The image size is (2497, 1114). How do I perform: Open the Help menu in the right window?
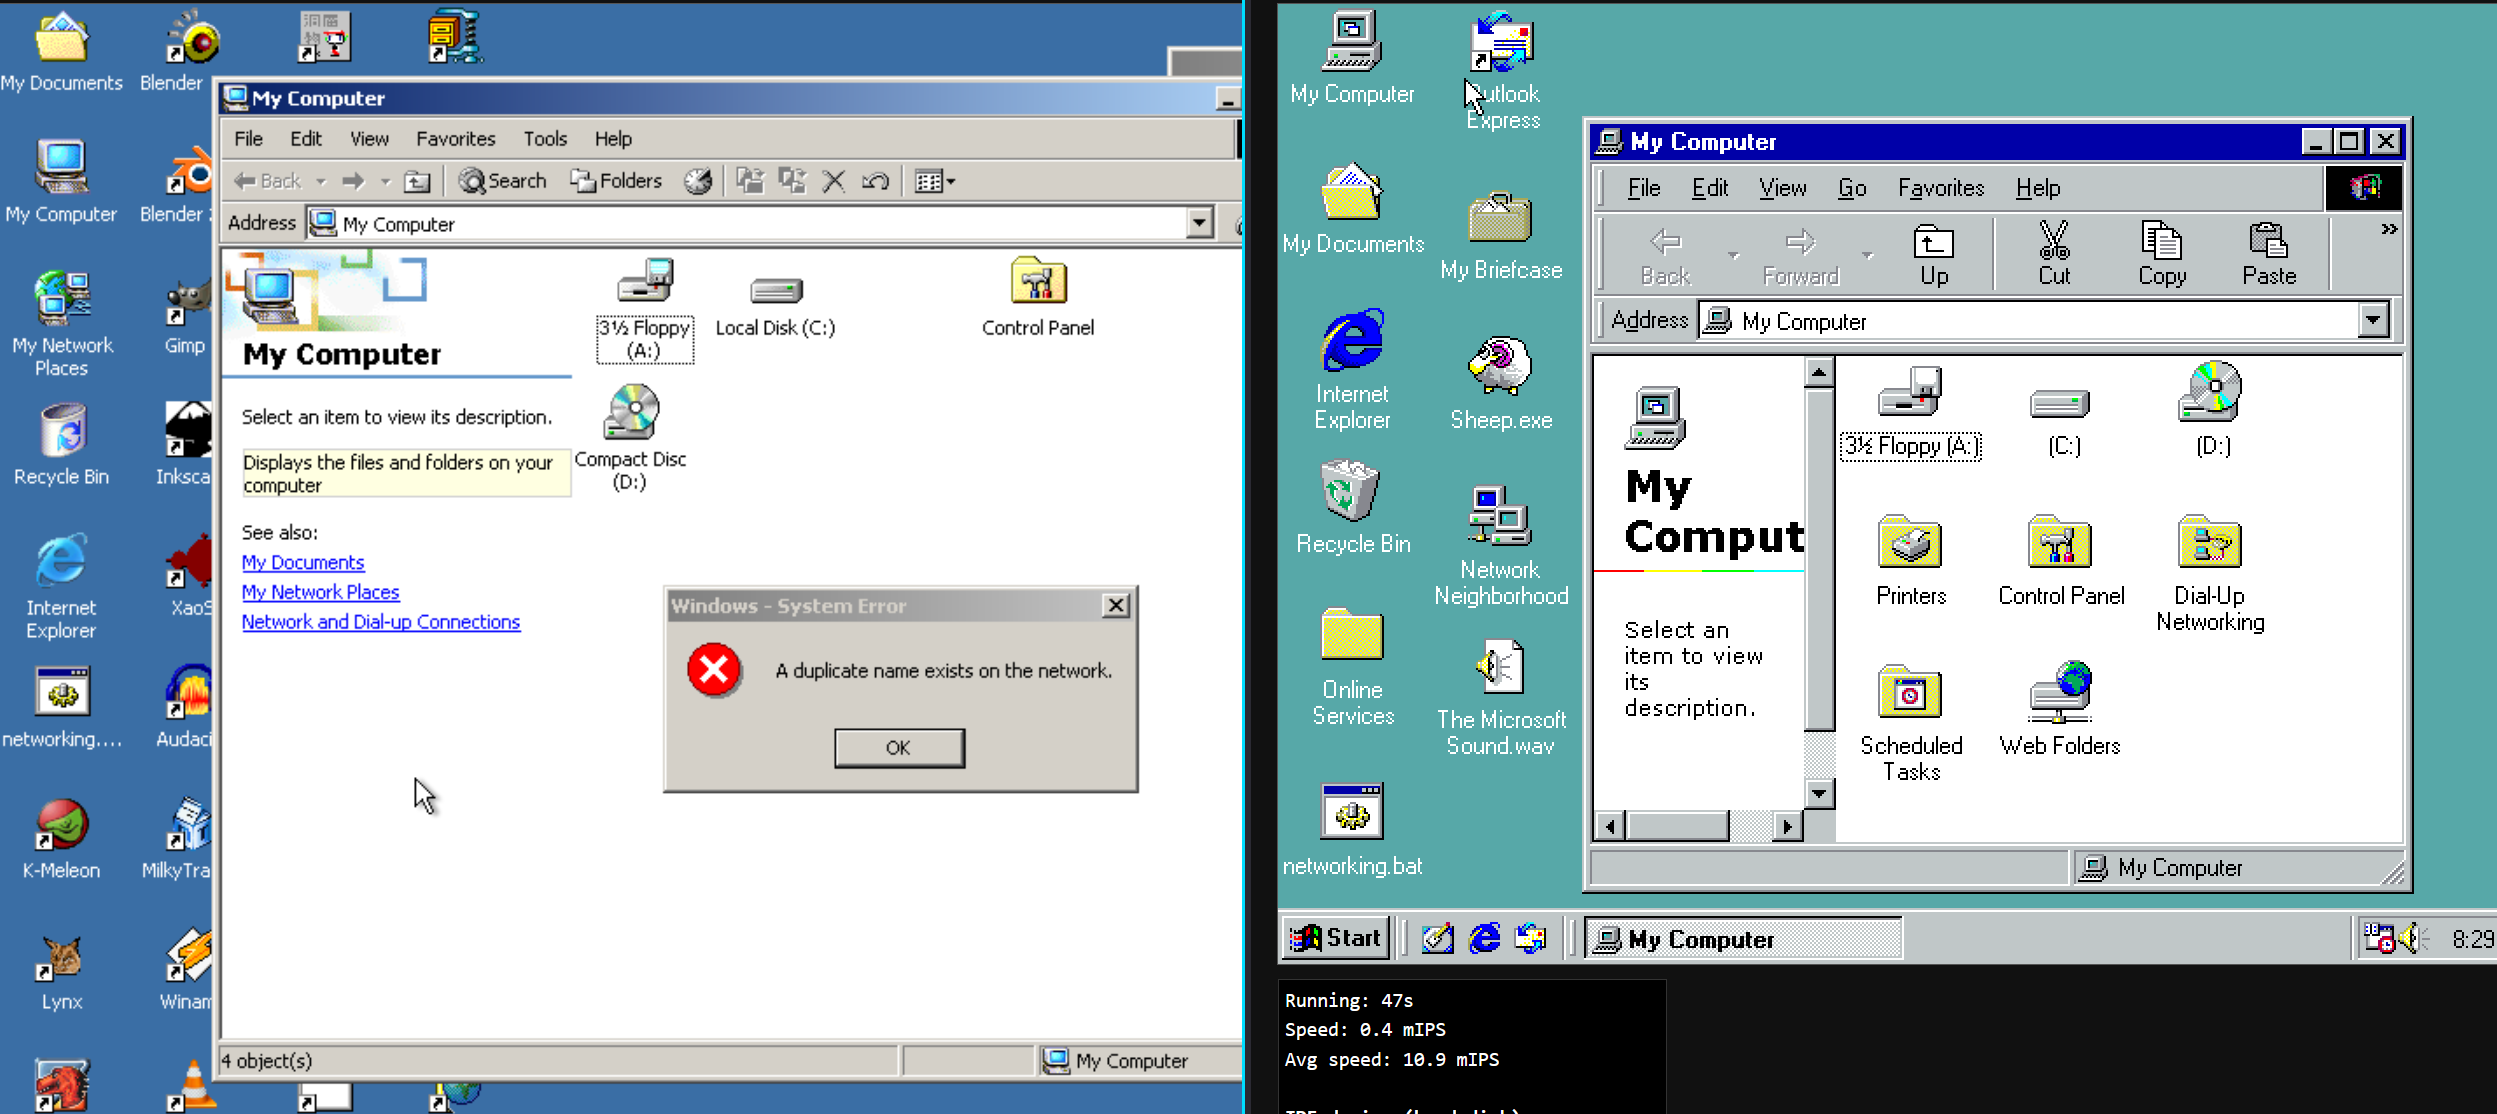click(2038, 188)
